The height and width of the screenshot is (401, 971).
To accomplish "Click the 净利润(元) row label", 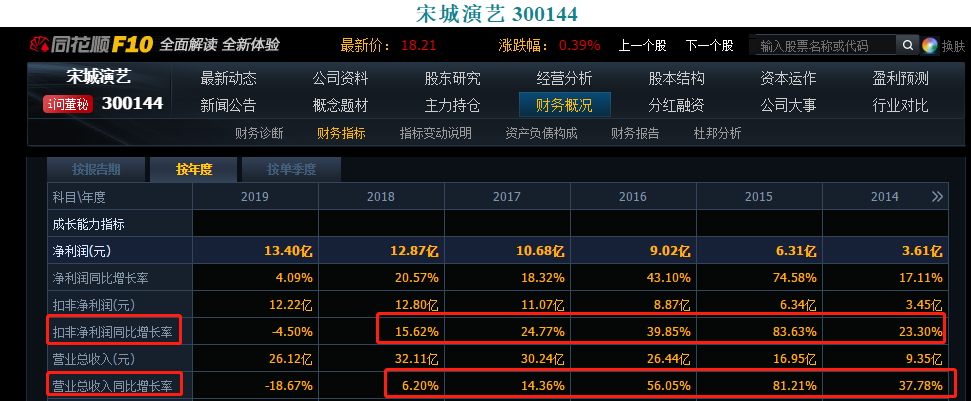I will (84, 251).
